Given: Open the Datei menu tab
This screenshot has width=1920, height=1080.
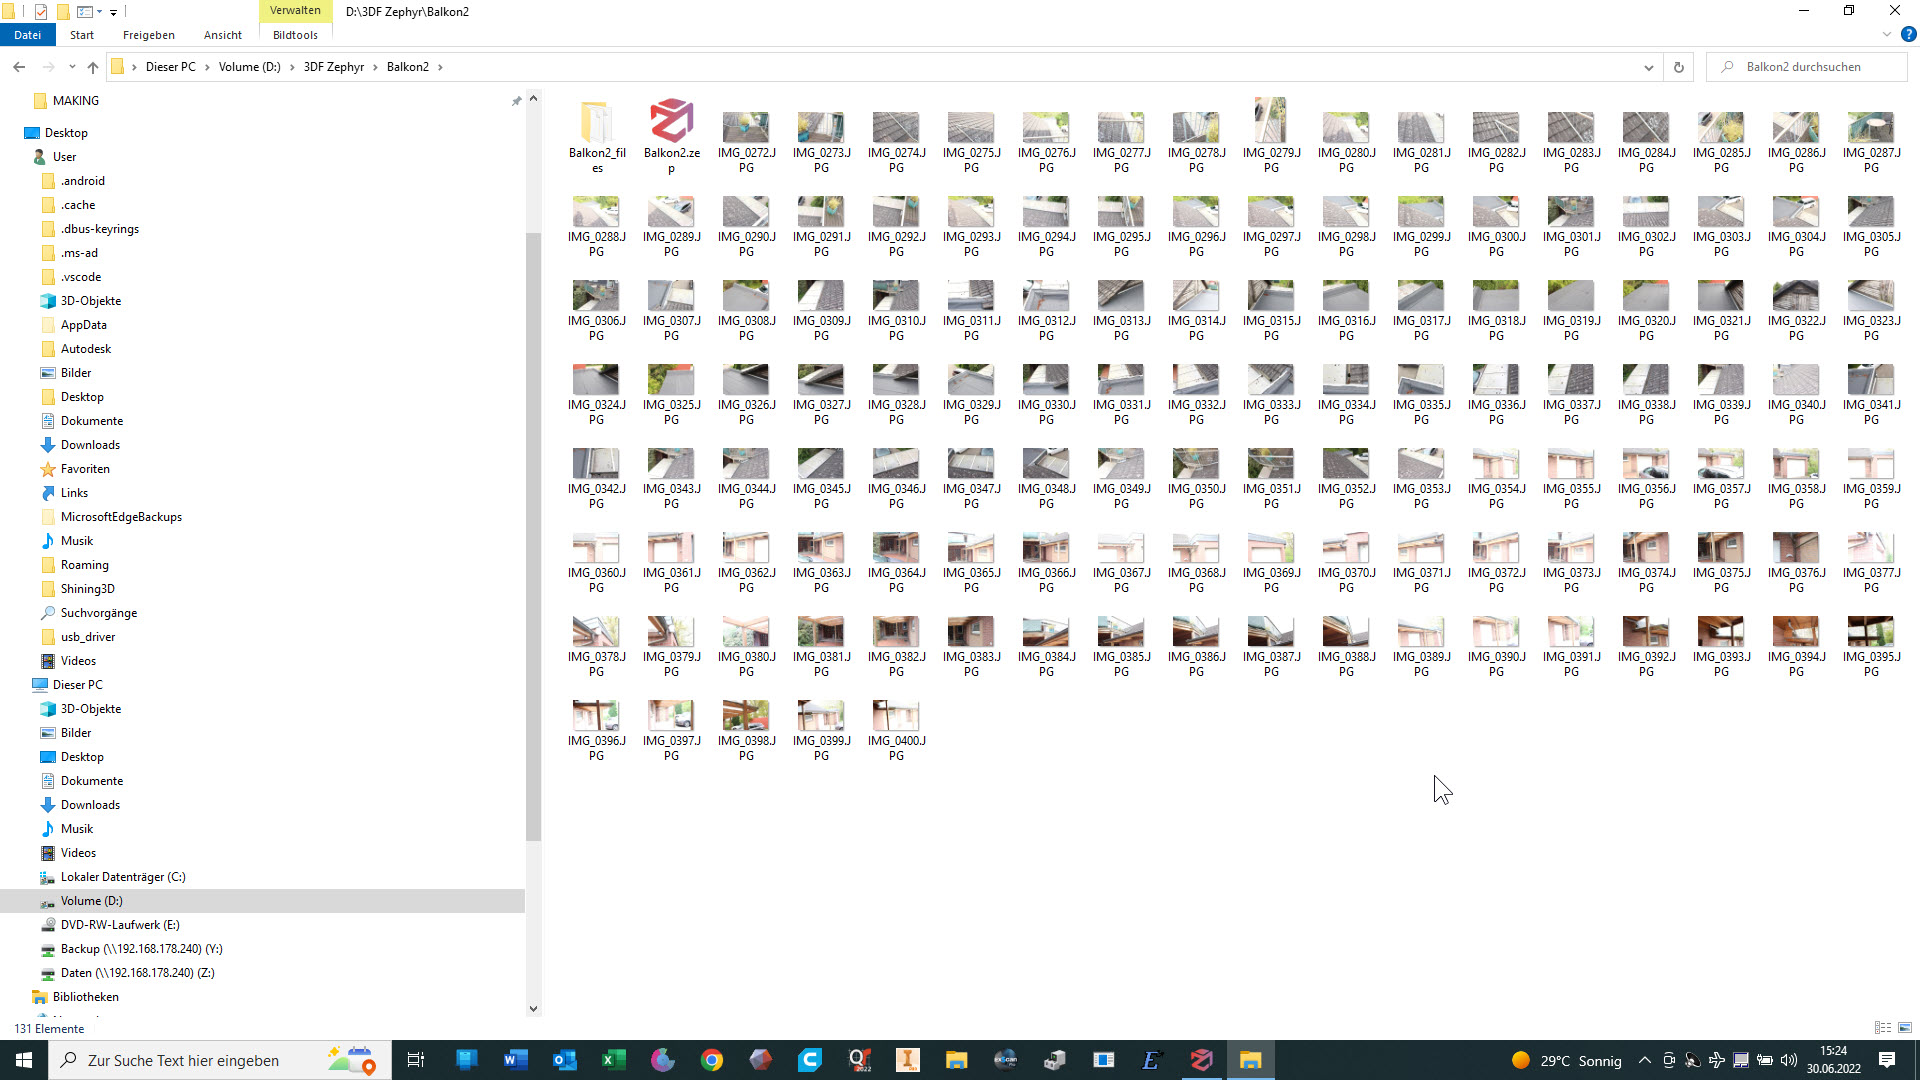Looking at the screenshot, I should pos(27,35).
